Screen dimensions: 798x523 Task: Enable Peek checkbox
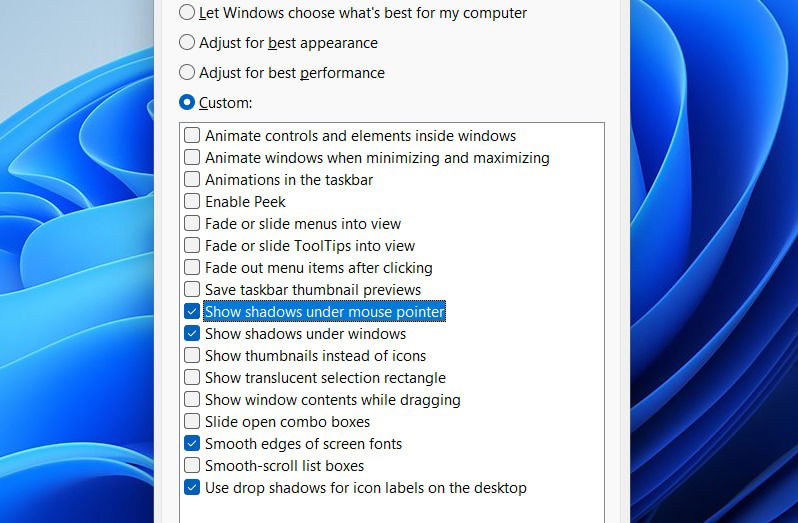(192, 201)
